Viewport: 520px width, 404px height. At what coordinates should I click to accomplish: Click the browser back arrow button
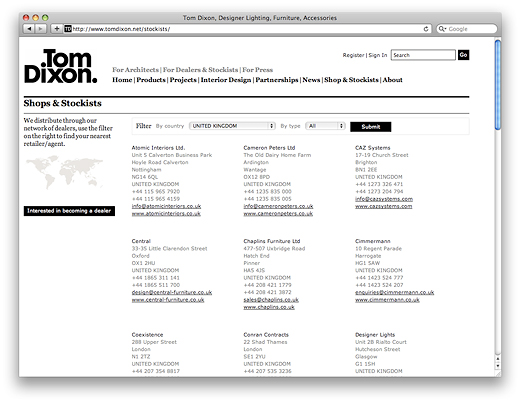pyautogui.click(x=29, y=29)
